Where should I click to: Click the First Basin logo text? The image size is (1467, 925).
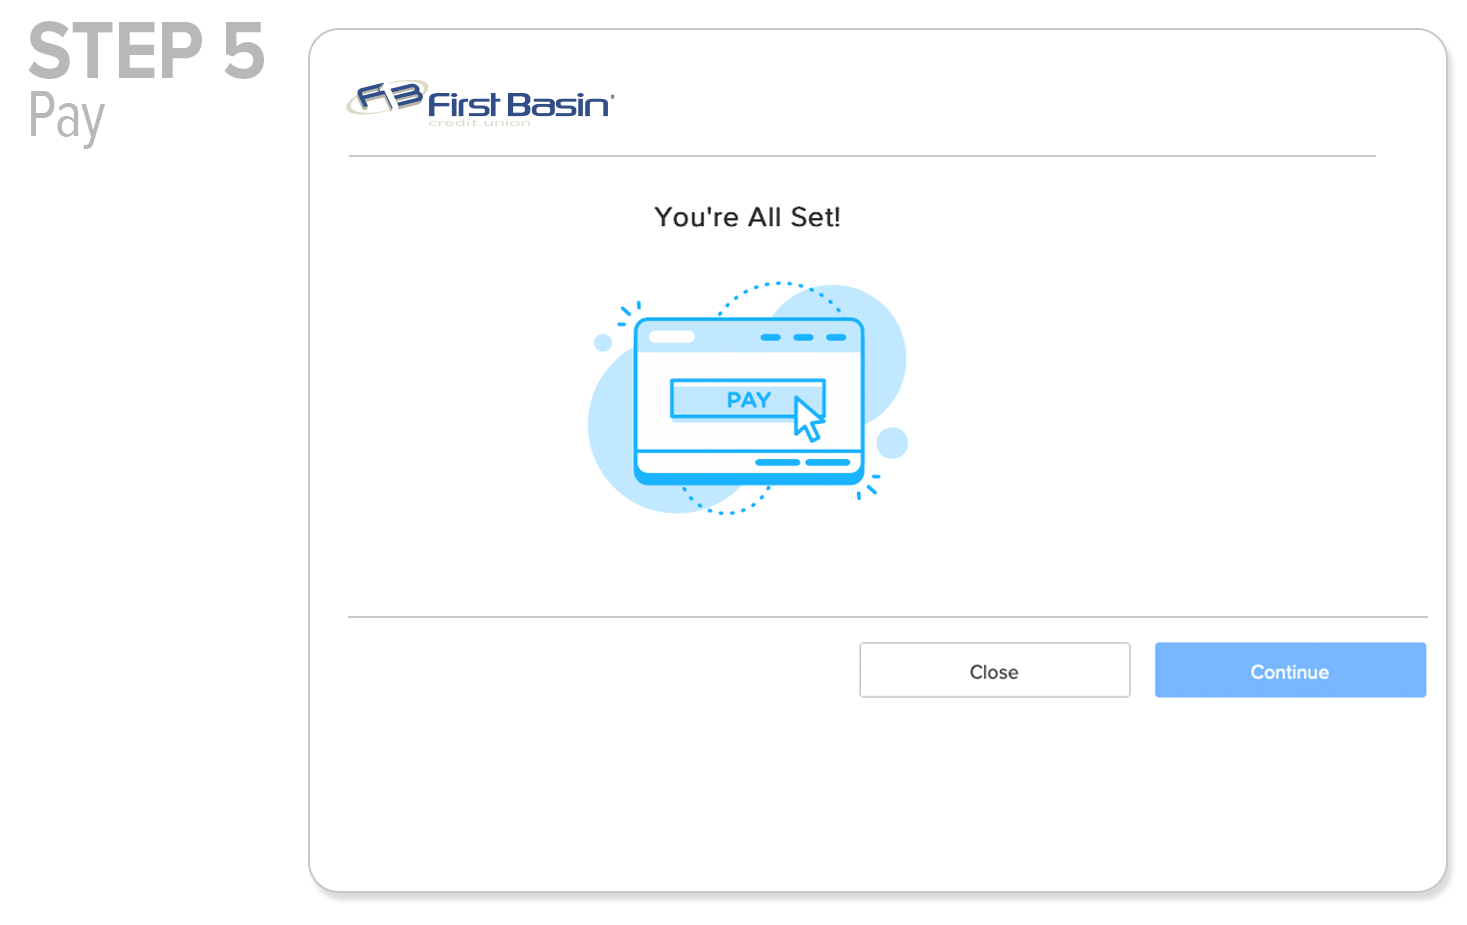[x=519, y=104]
